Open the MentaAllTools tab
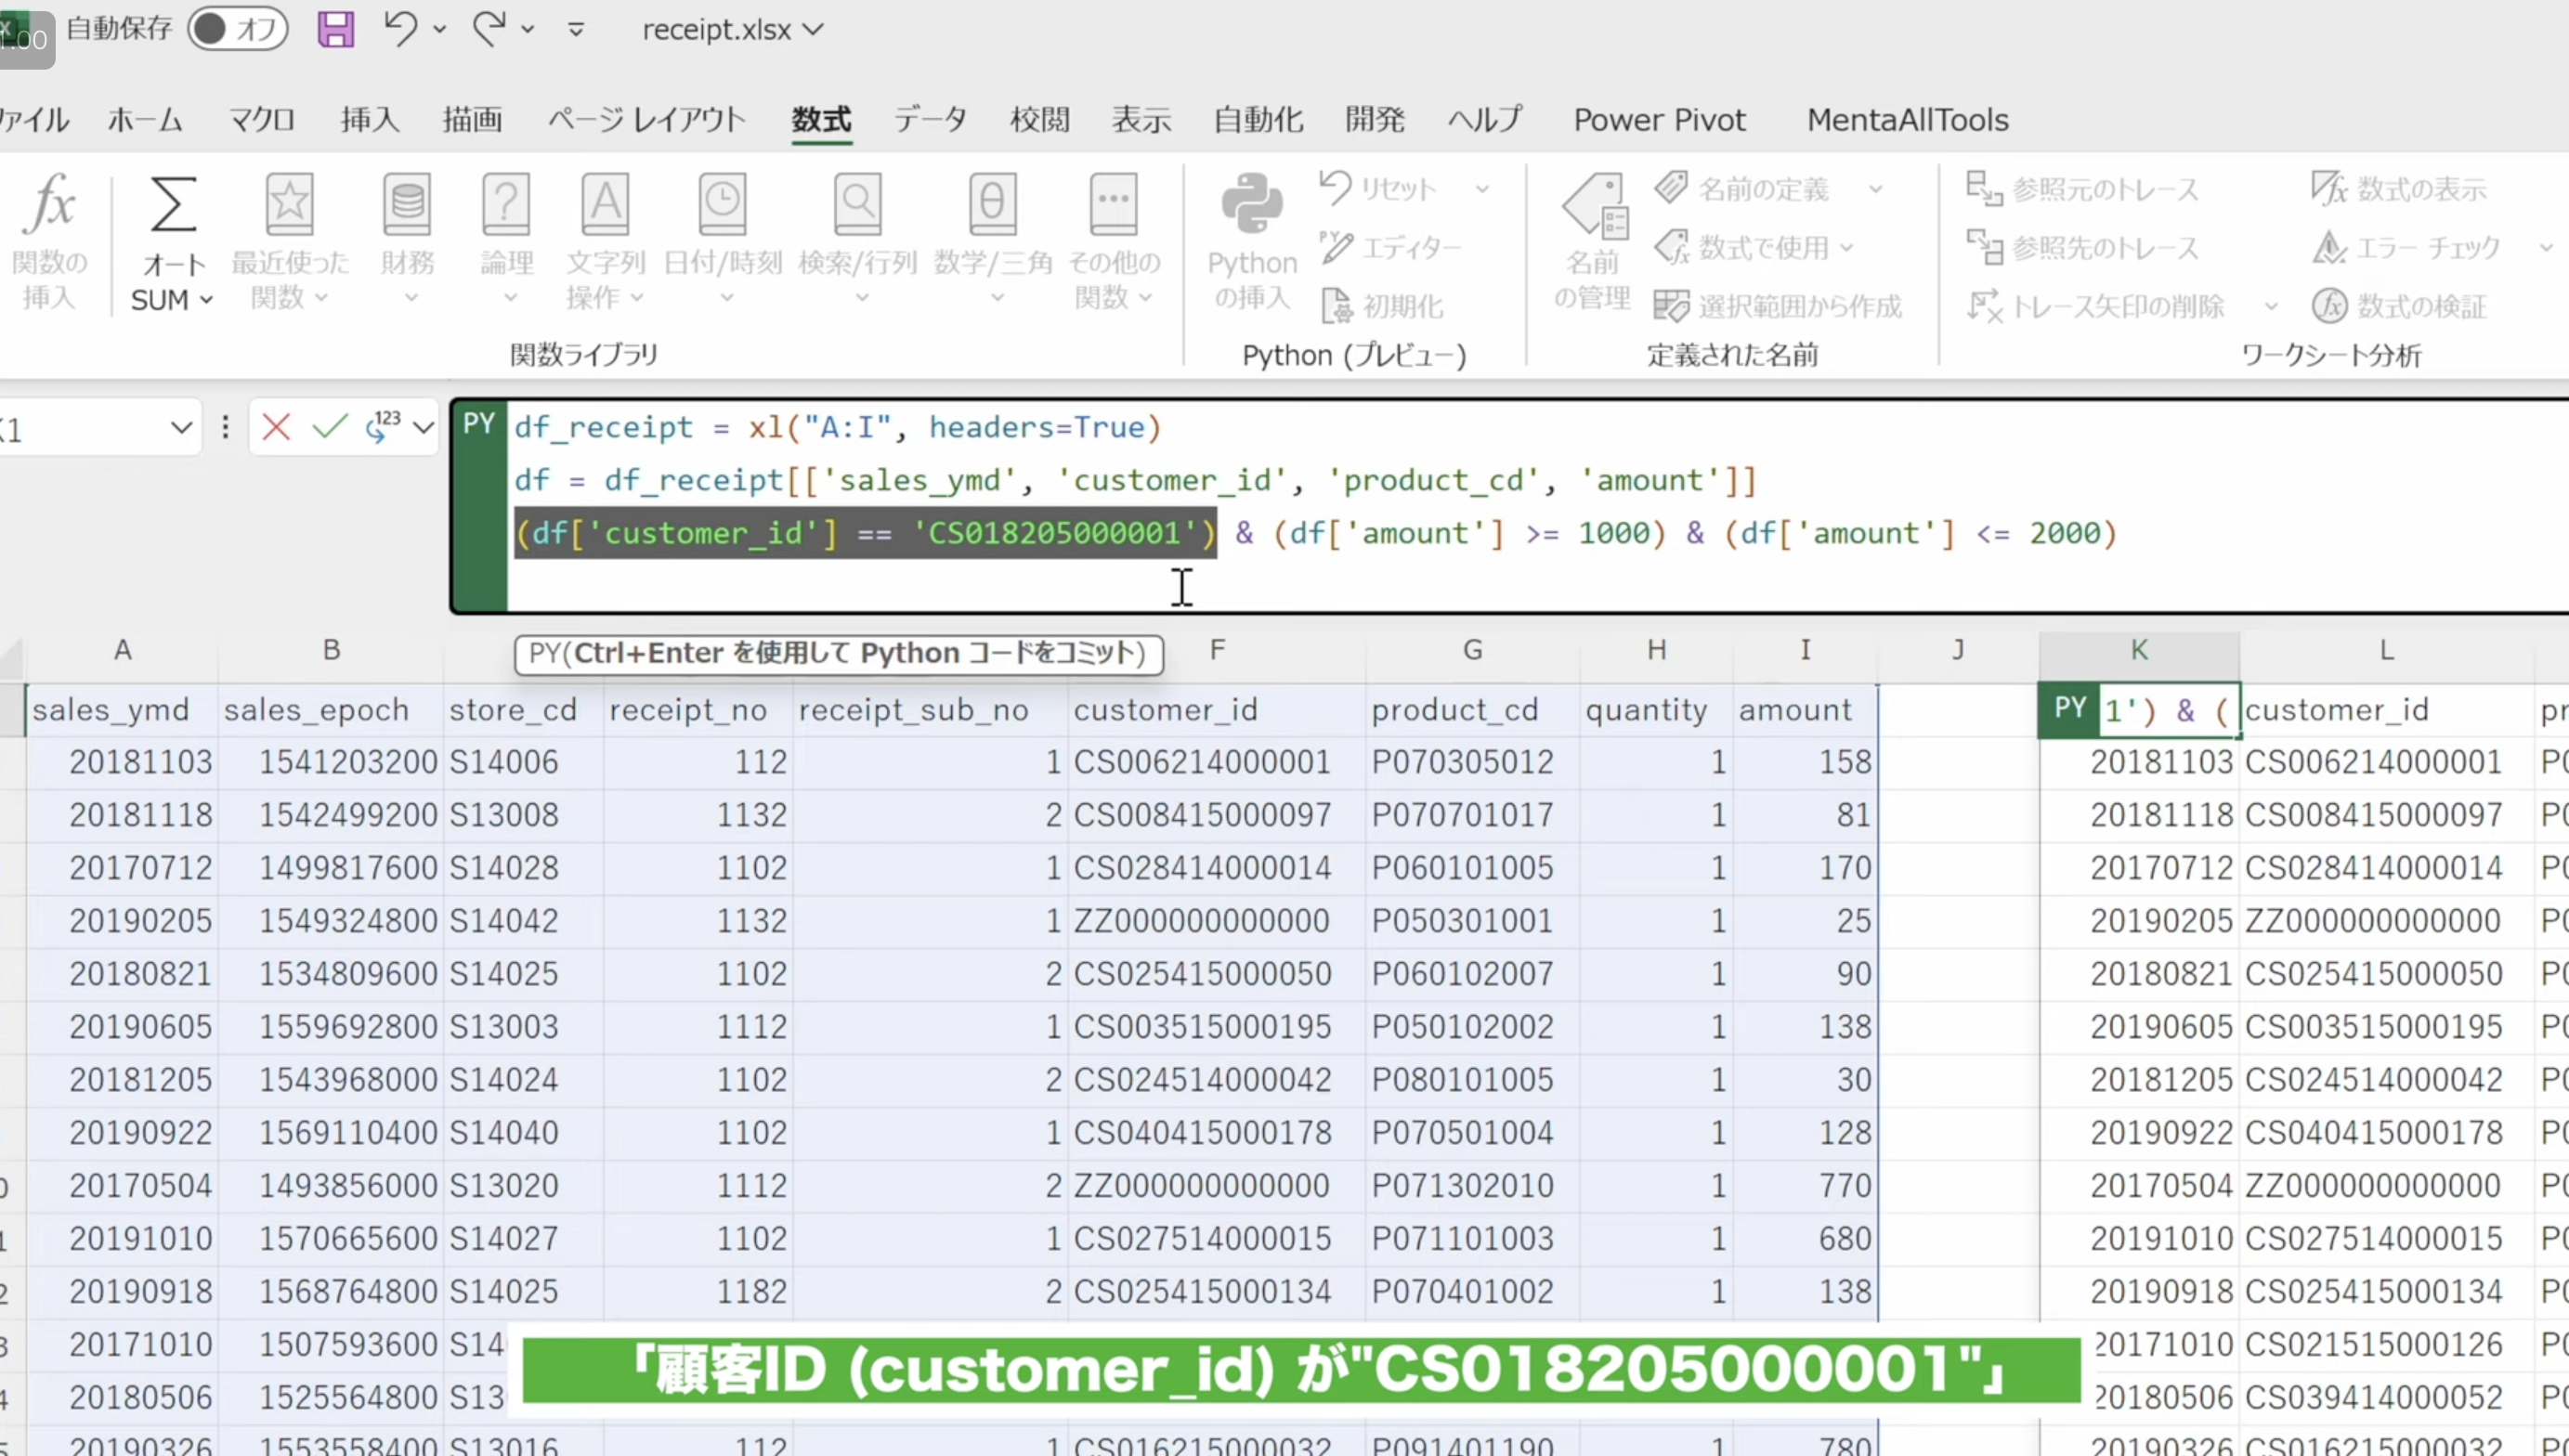This screenshot has width=2569, height=1456. pos(1908,120)
